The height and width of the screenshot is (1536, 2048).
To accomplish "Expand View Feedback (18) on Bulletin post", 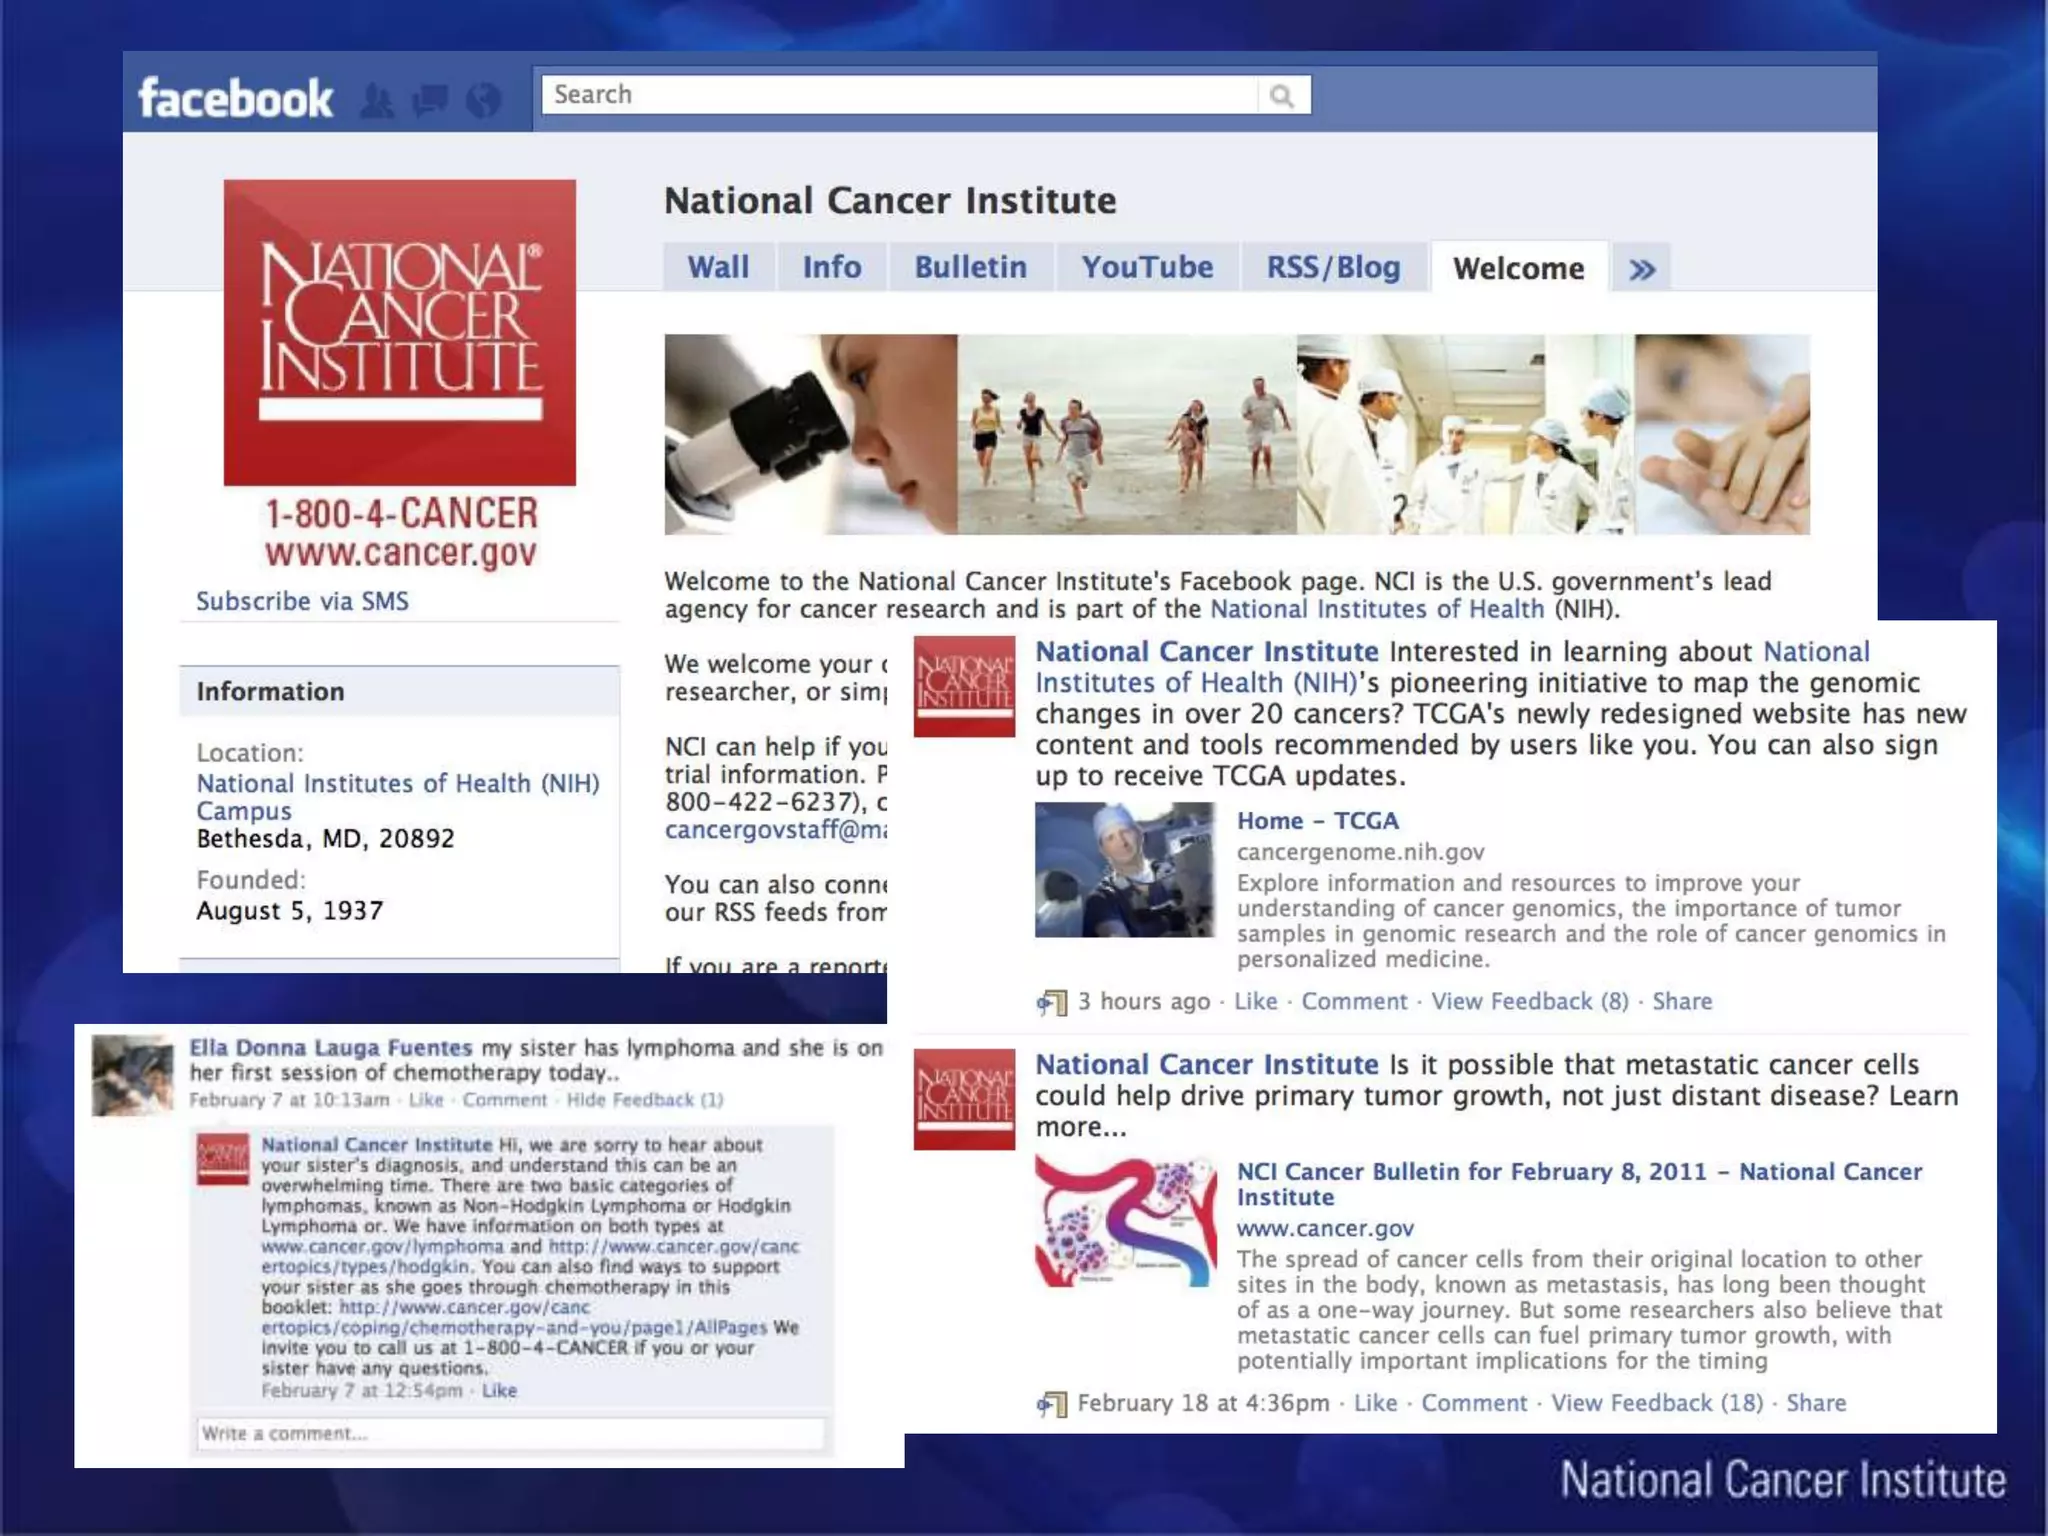I will [x=1657, y=1403].
